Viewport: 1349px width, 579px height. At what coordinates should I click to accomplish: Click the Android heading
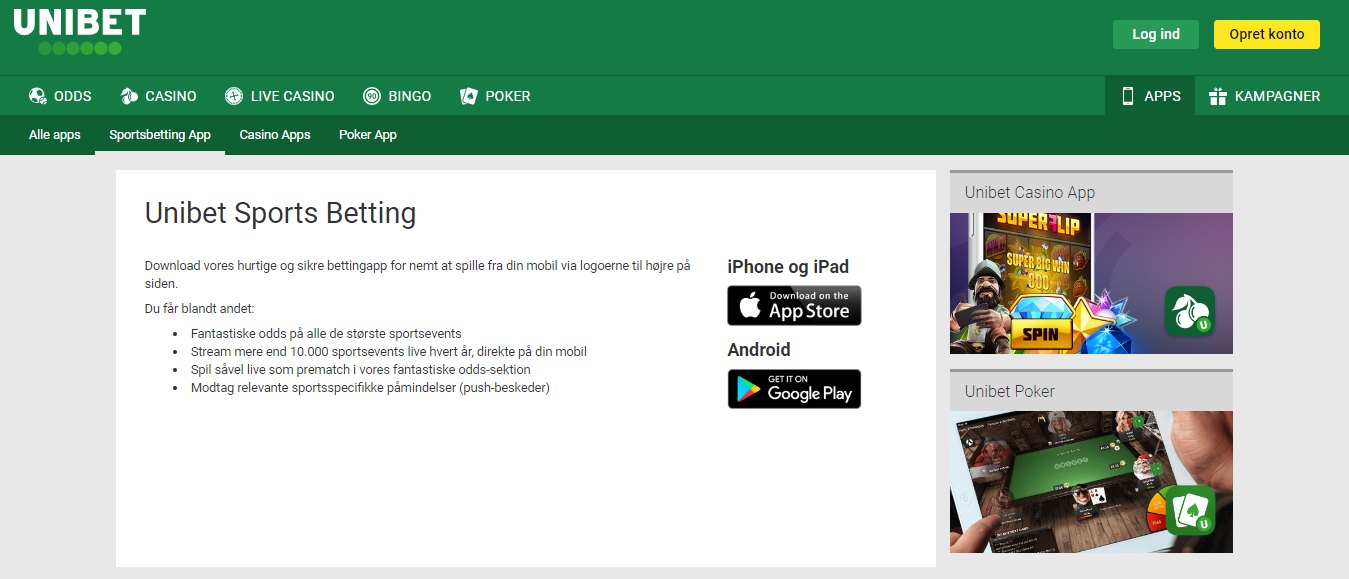(x=759, y=349)
